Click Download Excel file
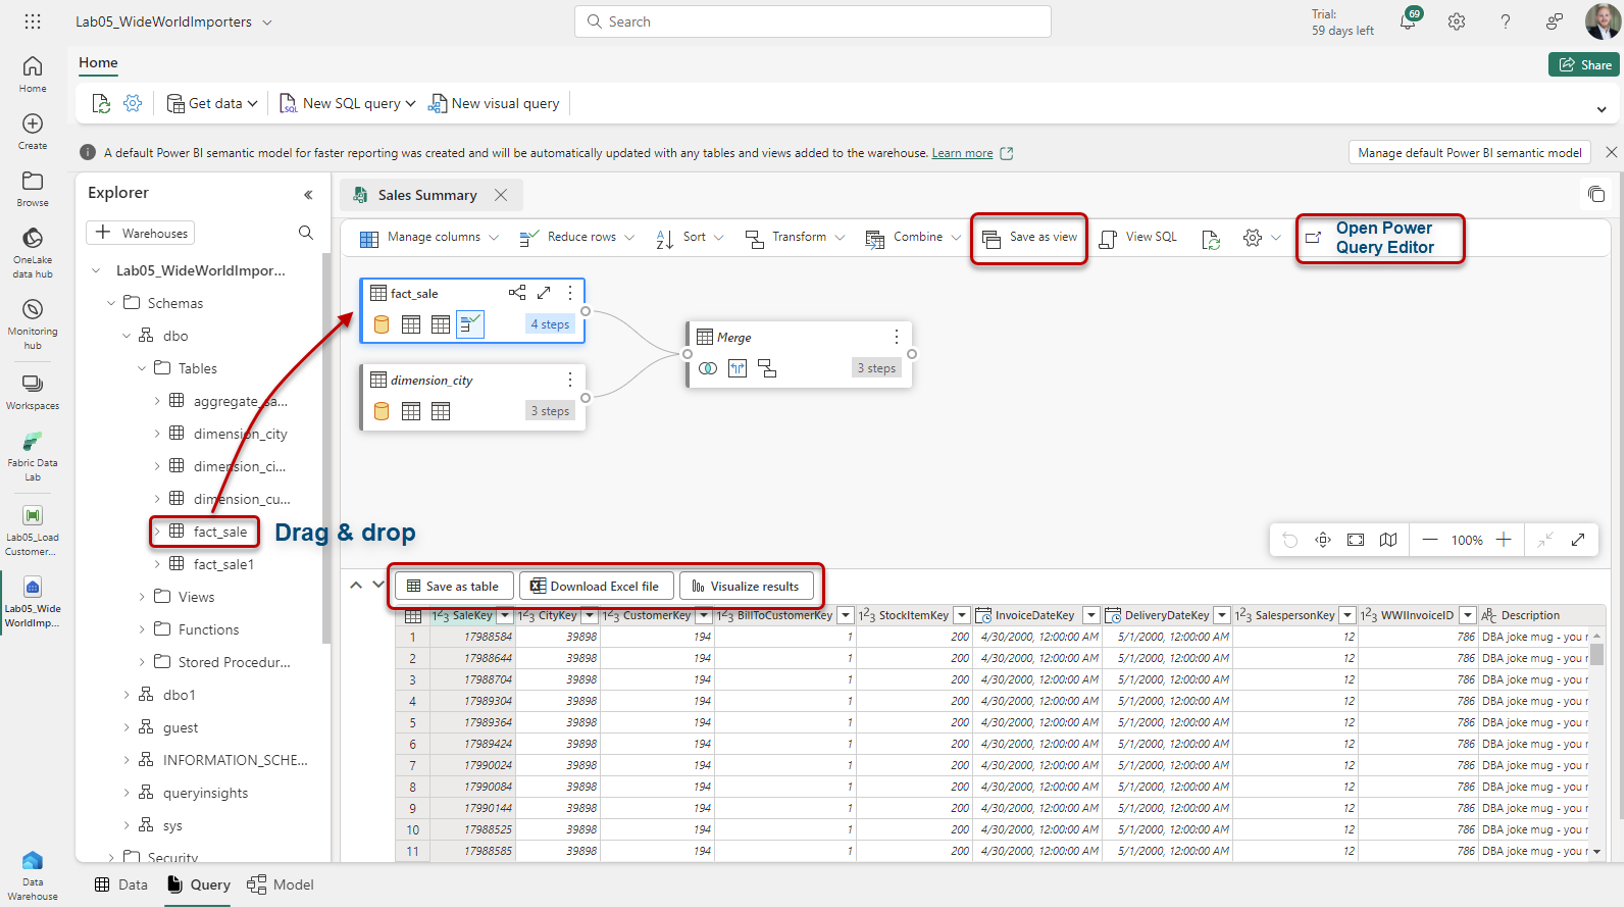 click(x=596, y=586)
